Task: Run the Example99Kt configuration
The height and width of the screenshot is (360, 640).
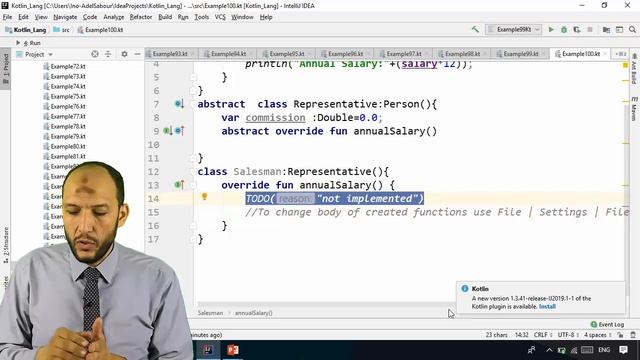Action: click(x=551, y=29)
